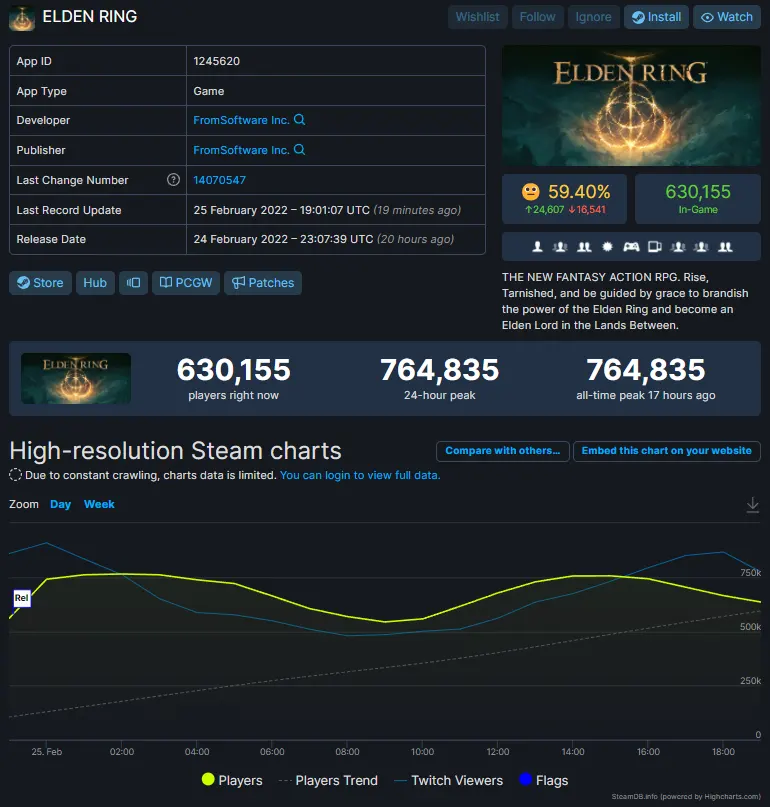Screen dimensions: 770x807
Task: Click the game controller support icon
Action: pyautogui.click(x=631, y=247)
